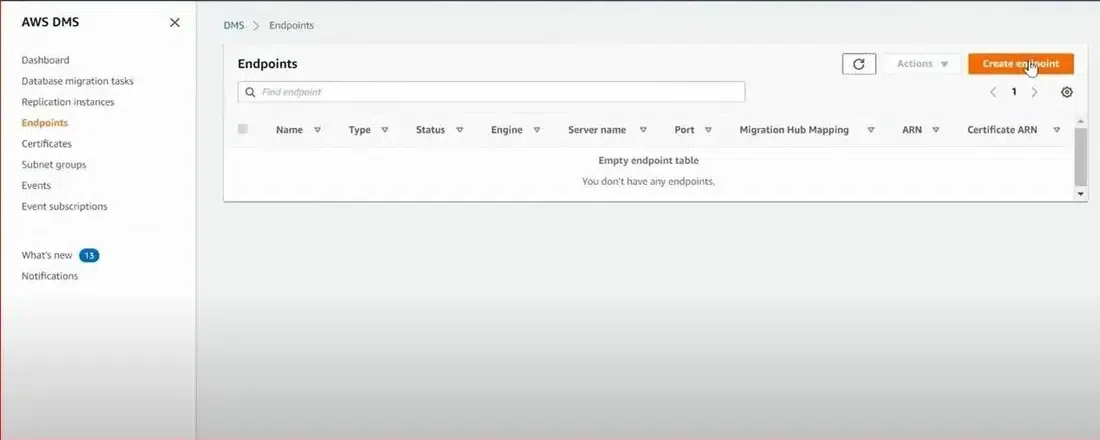Go to Replication instances

(x=67, y=102)
